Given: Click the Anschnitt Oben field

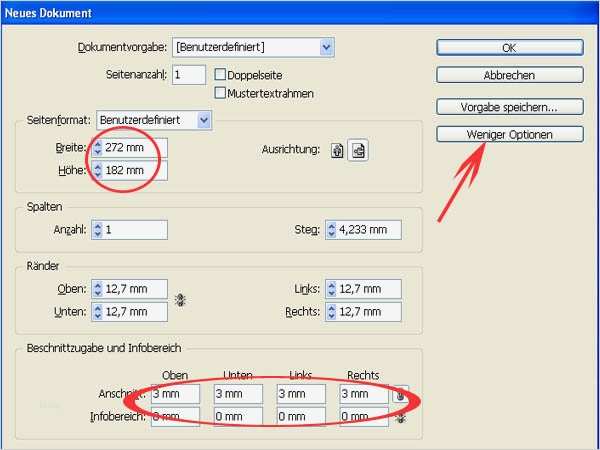Looking at the screenshot, I should pyautogui.click(x=175, y=394).
